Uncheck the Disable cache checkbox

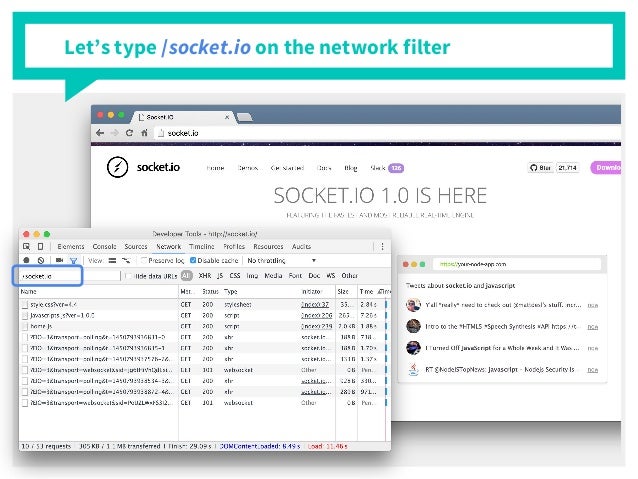pos(193,260)
